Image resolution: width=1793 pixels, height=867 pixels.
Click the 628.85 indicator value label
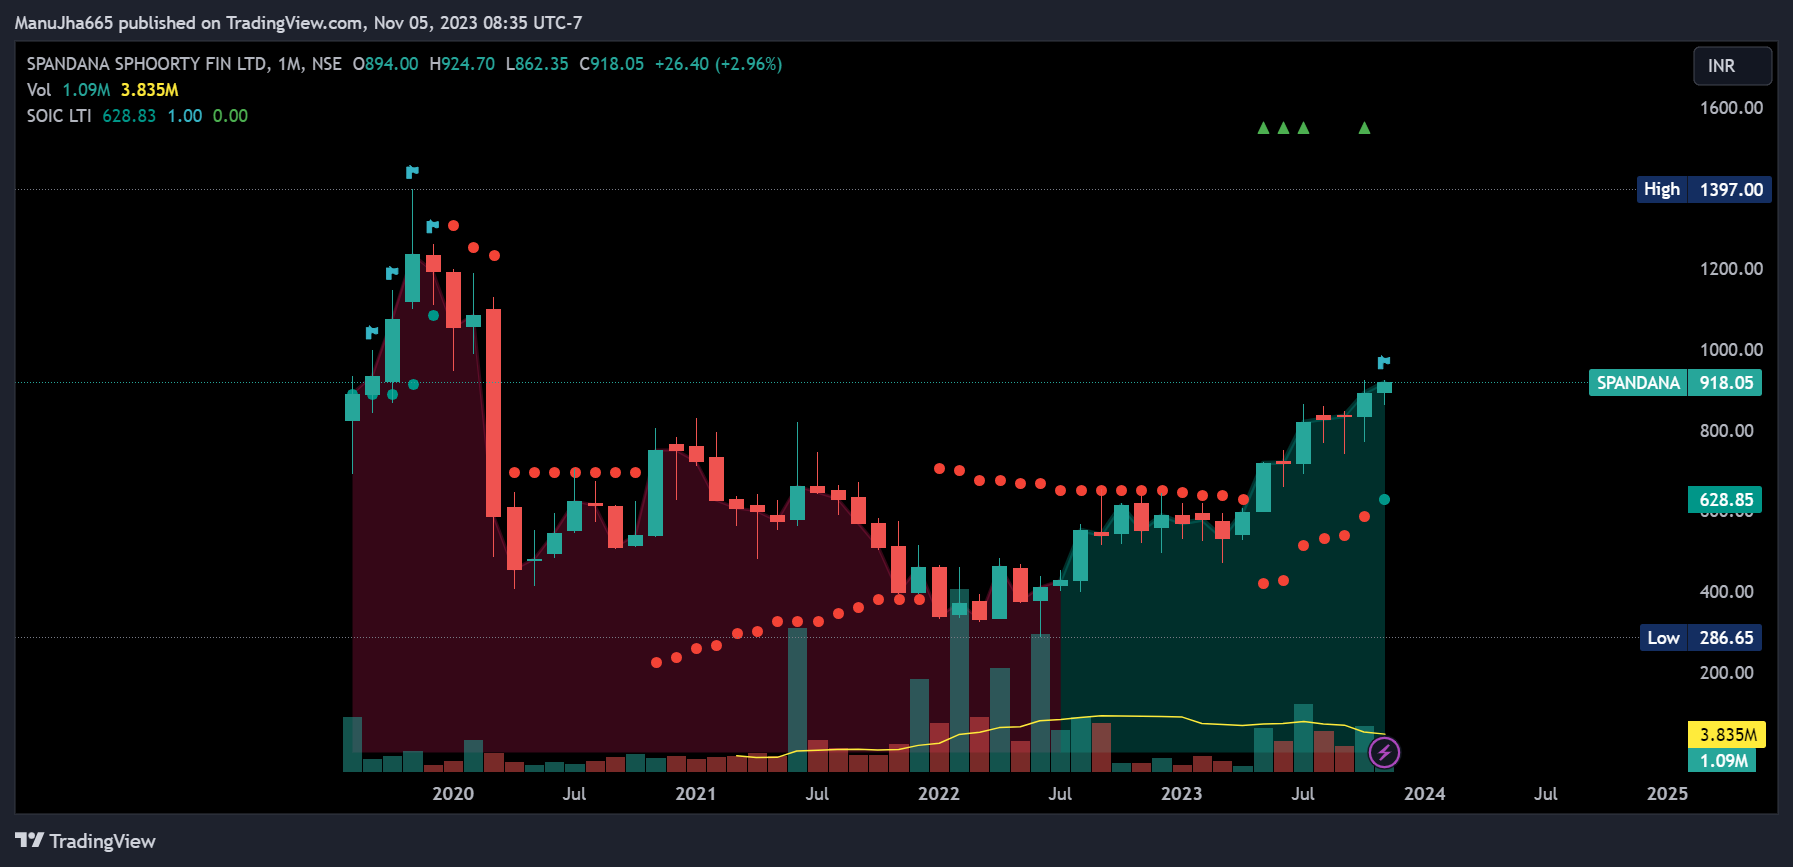(x=1725, y=500)
